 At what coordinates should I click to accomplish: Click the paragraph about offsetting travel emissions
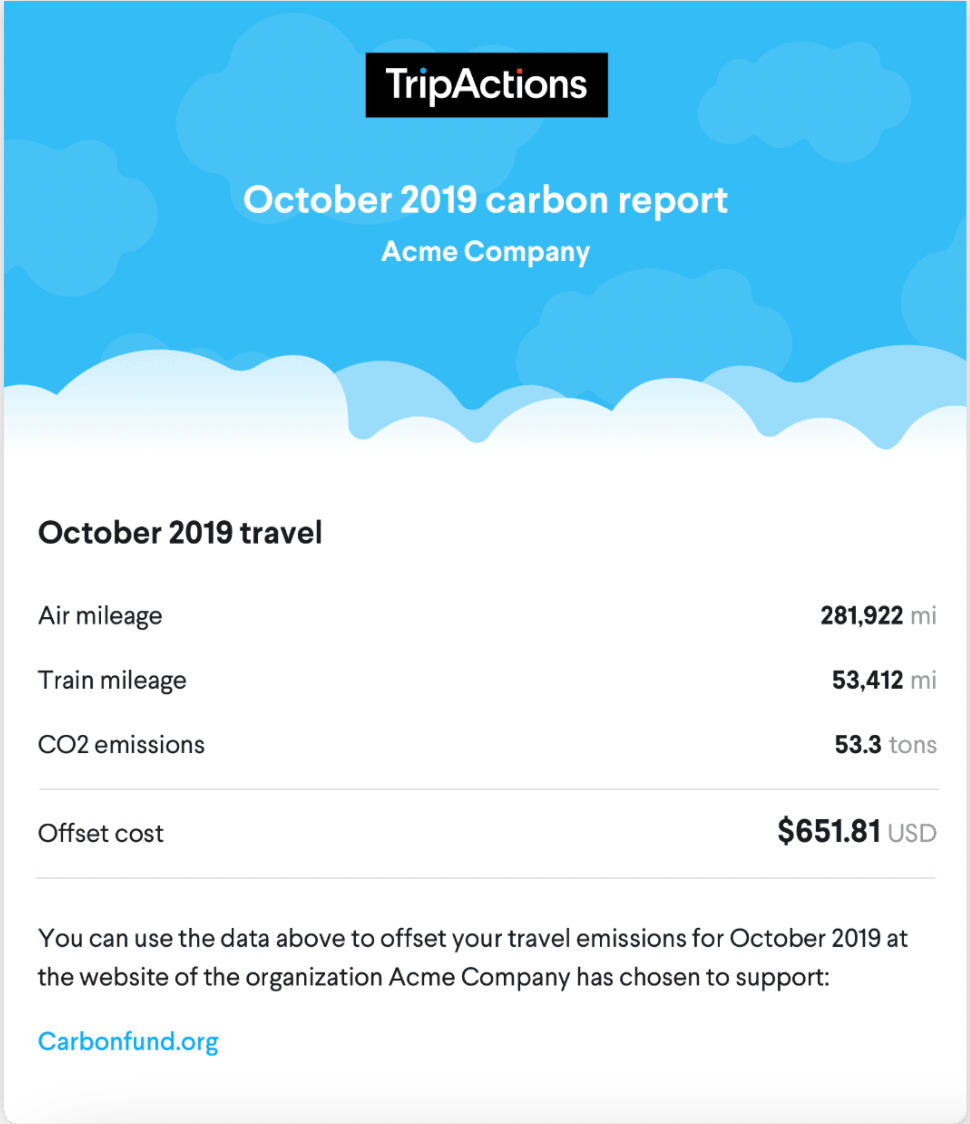[x=472, y=958]
